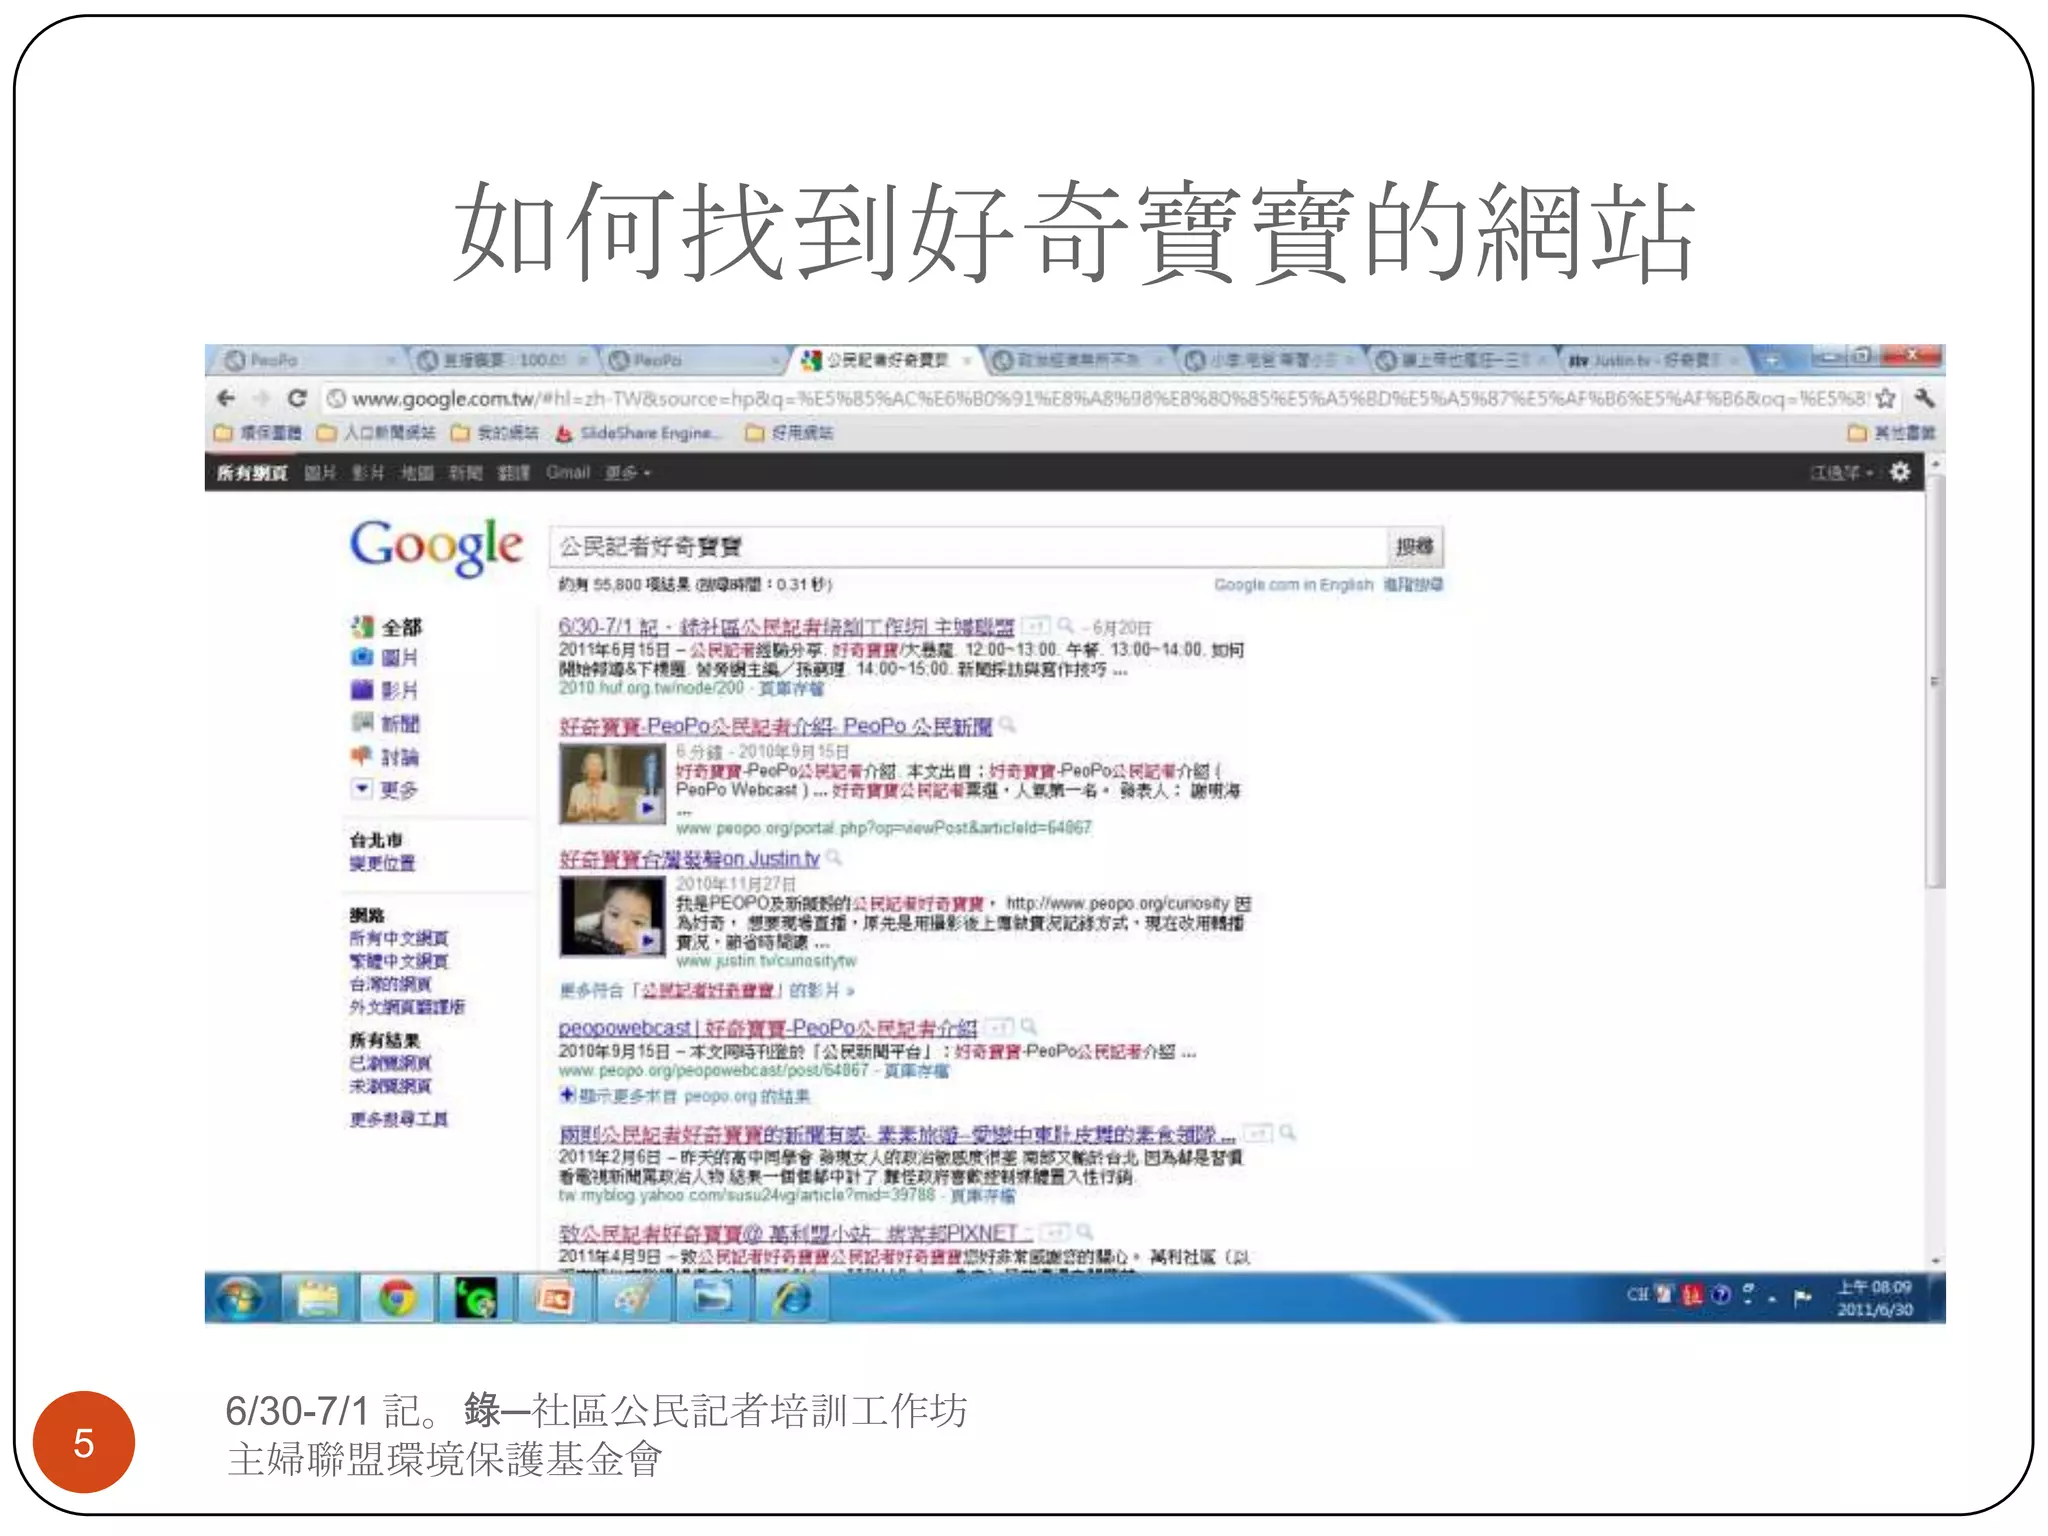Expand 更多 more filters in left sidebar
The height and width of the screenshot is (1536, 2048).
click(x=385, y=789)
